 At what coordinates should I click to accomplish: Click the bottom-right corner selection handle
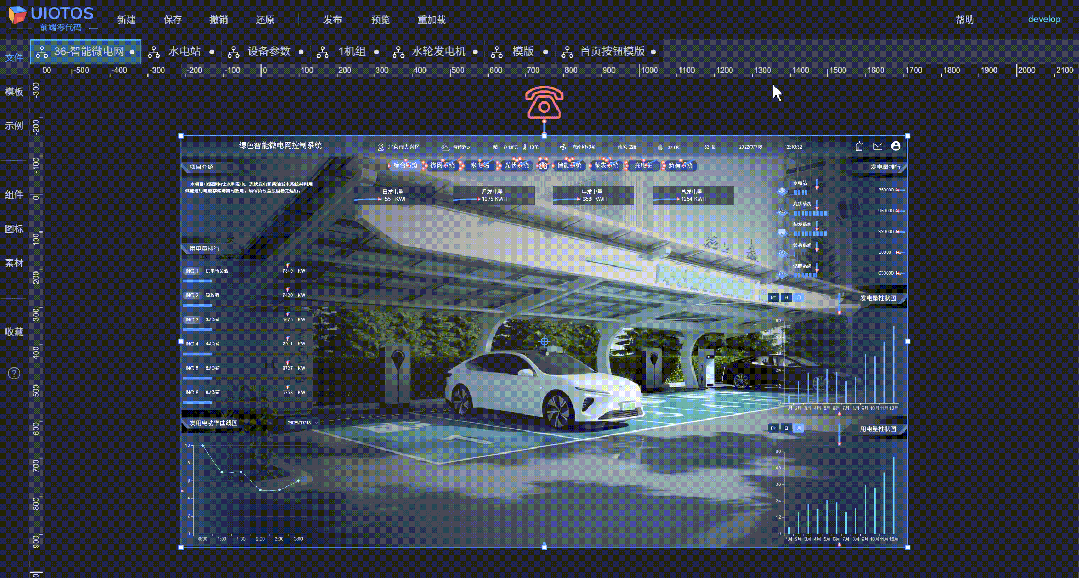click(908, 547)
